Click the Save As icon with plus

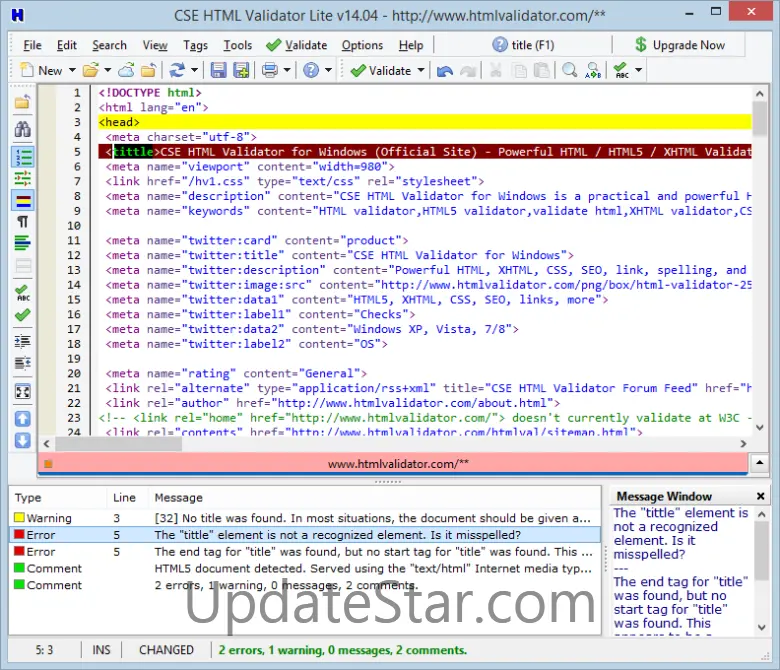tap(241, 71)
